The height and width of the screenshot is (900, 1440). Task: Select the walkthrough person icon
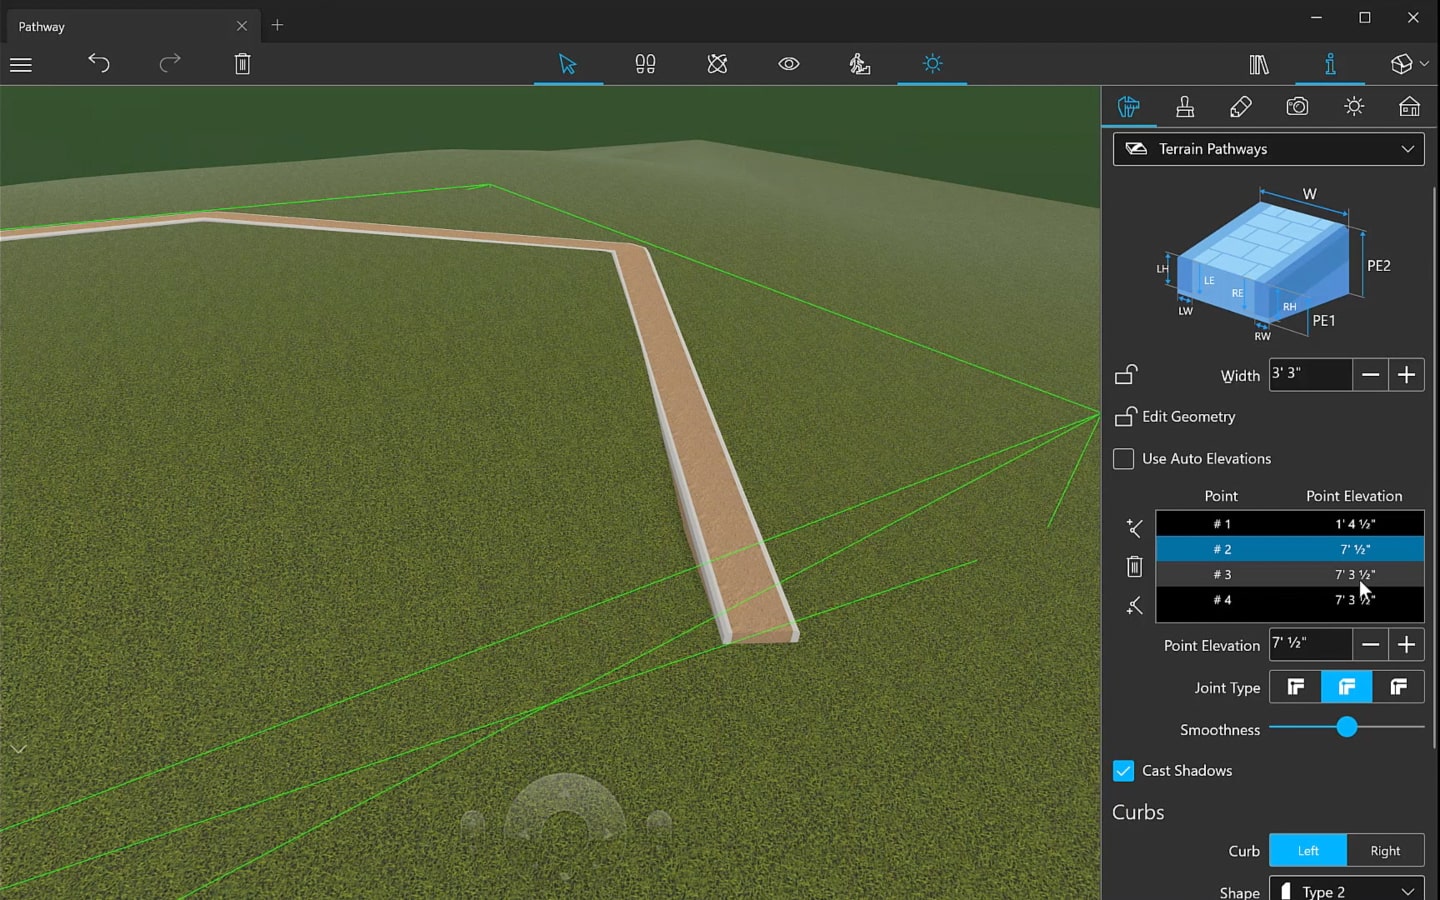point(859,64)
